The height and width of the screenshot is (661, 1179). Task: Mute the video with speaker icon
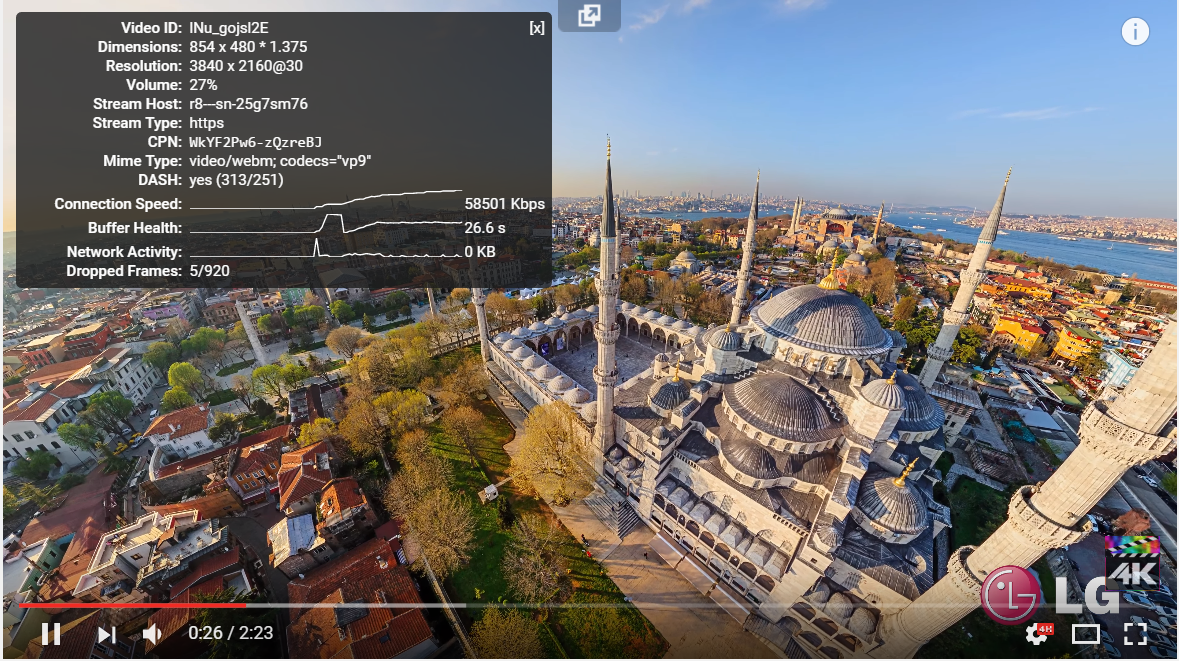pyautogui.click(x=152, y=634)
